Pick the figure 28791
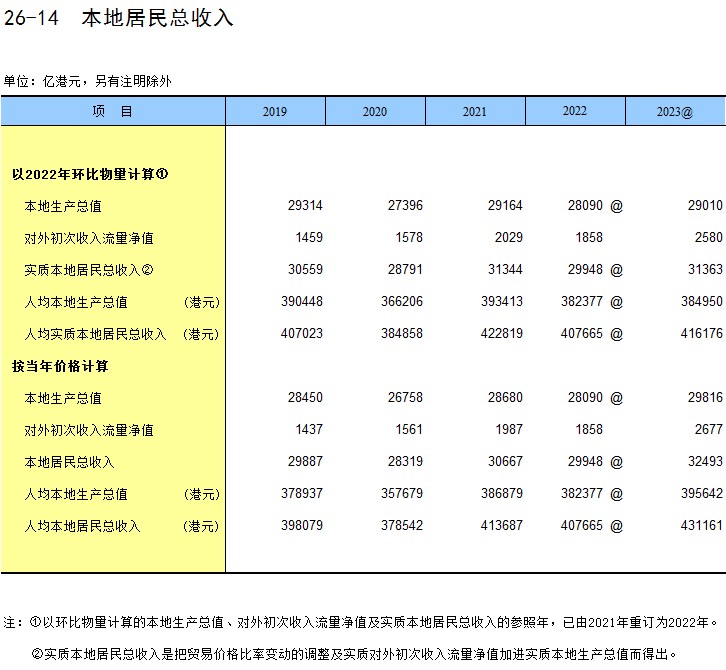The width and height of the screenshot is (726, 670). pyautogui.click(x=405, y=269)
